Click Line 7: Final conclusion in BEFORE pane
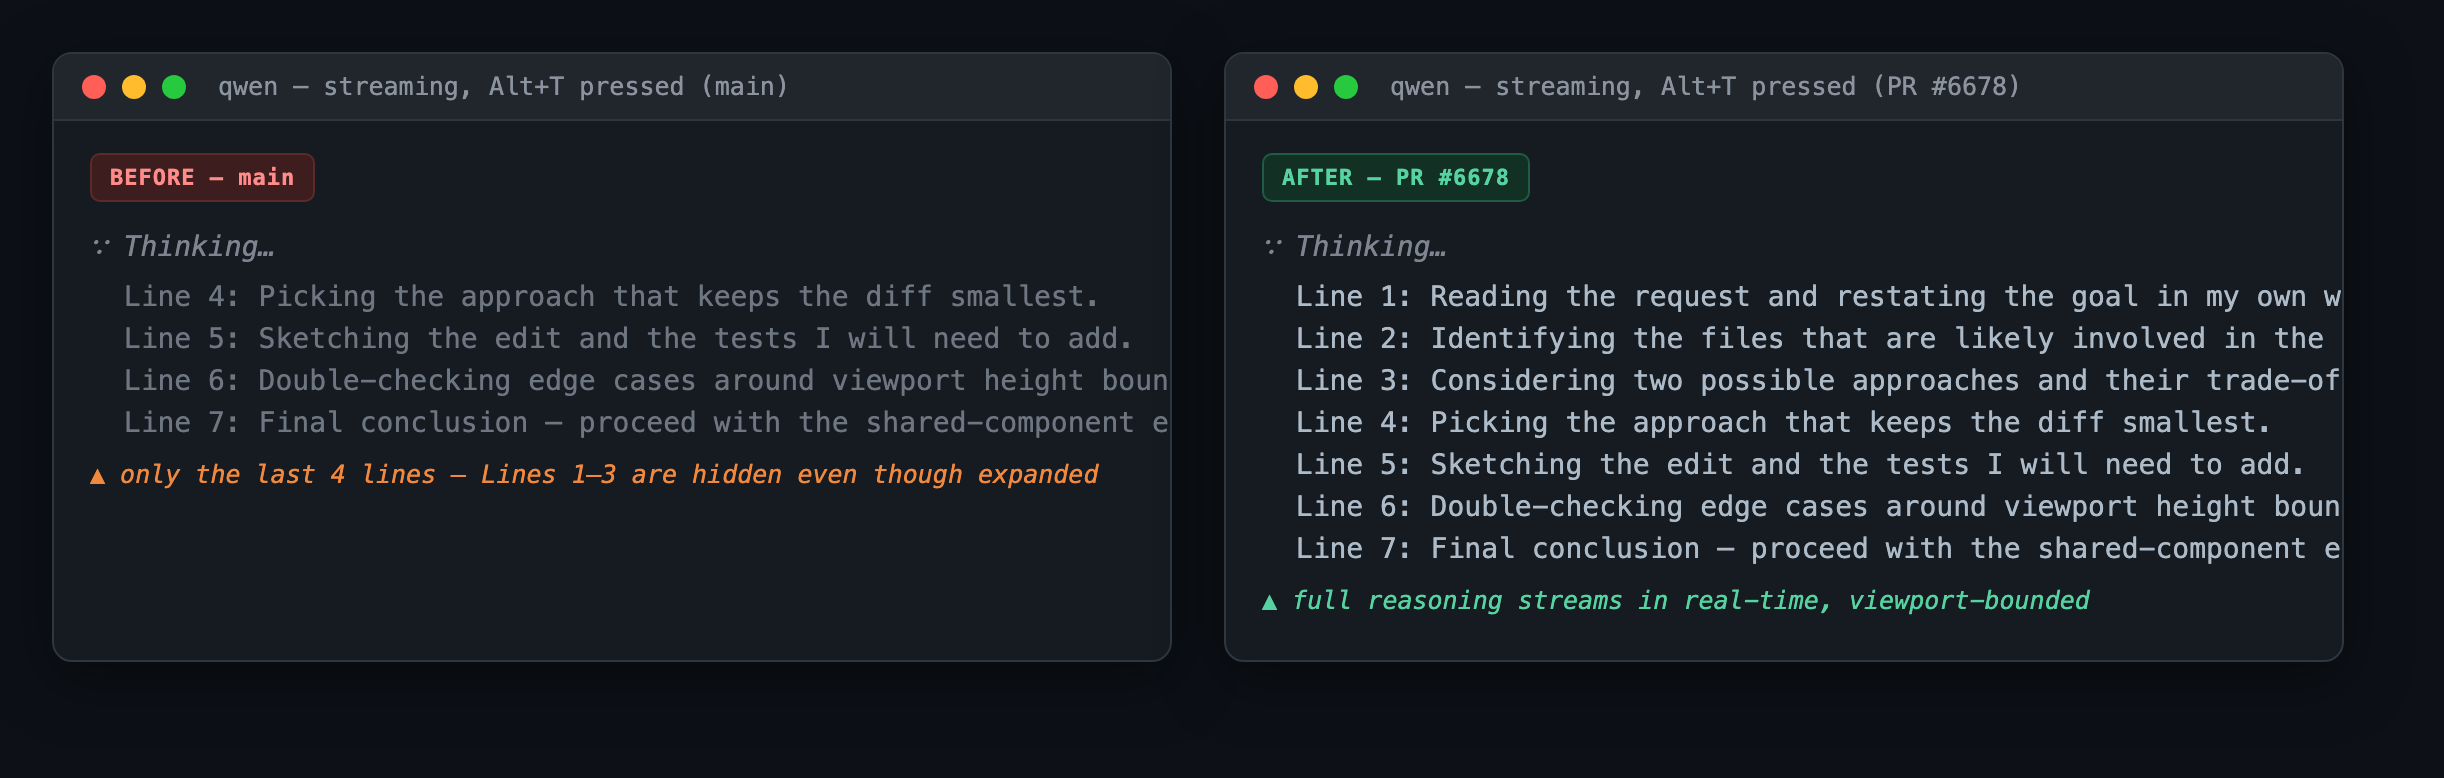 pos(646,423)
